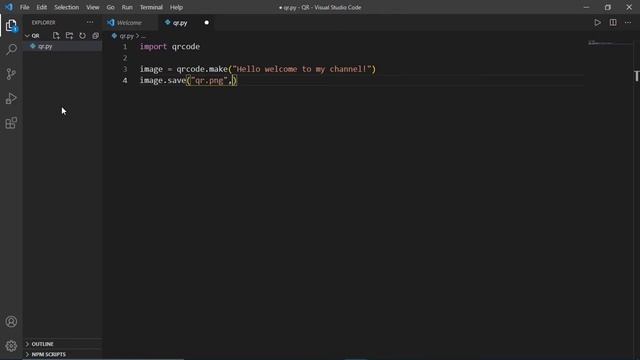The width and height of the screenshot is (640, 360).
Task: Minimize the VS Code window
Action: tap(587, 7)
